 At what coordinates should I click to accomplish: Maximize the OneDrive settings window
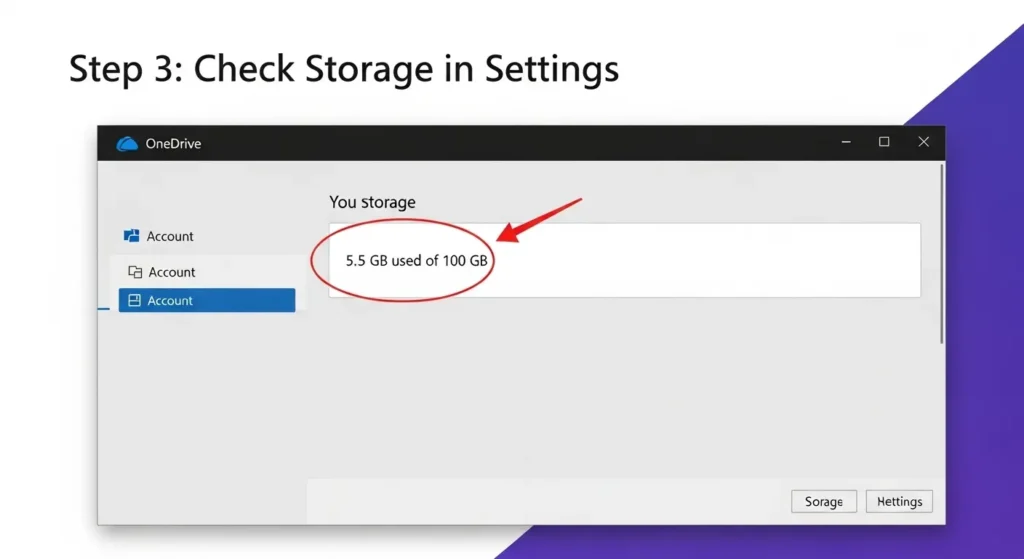point(884,143)
